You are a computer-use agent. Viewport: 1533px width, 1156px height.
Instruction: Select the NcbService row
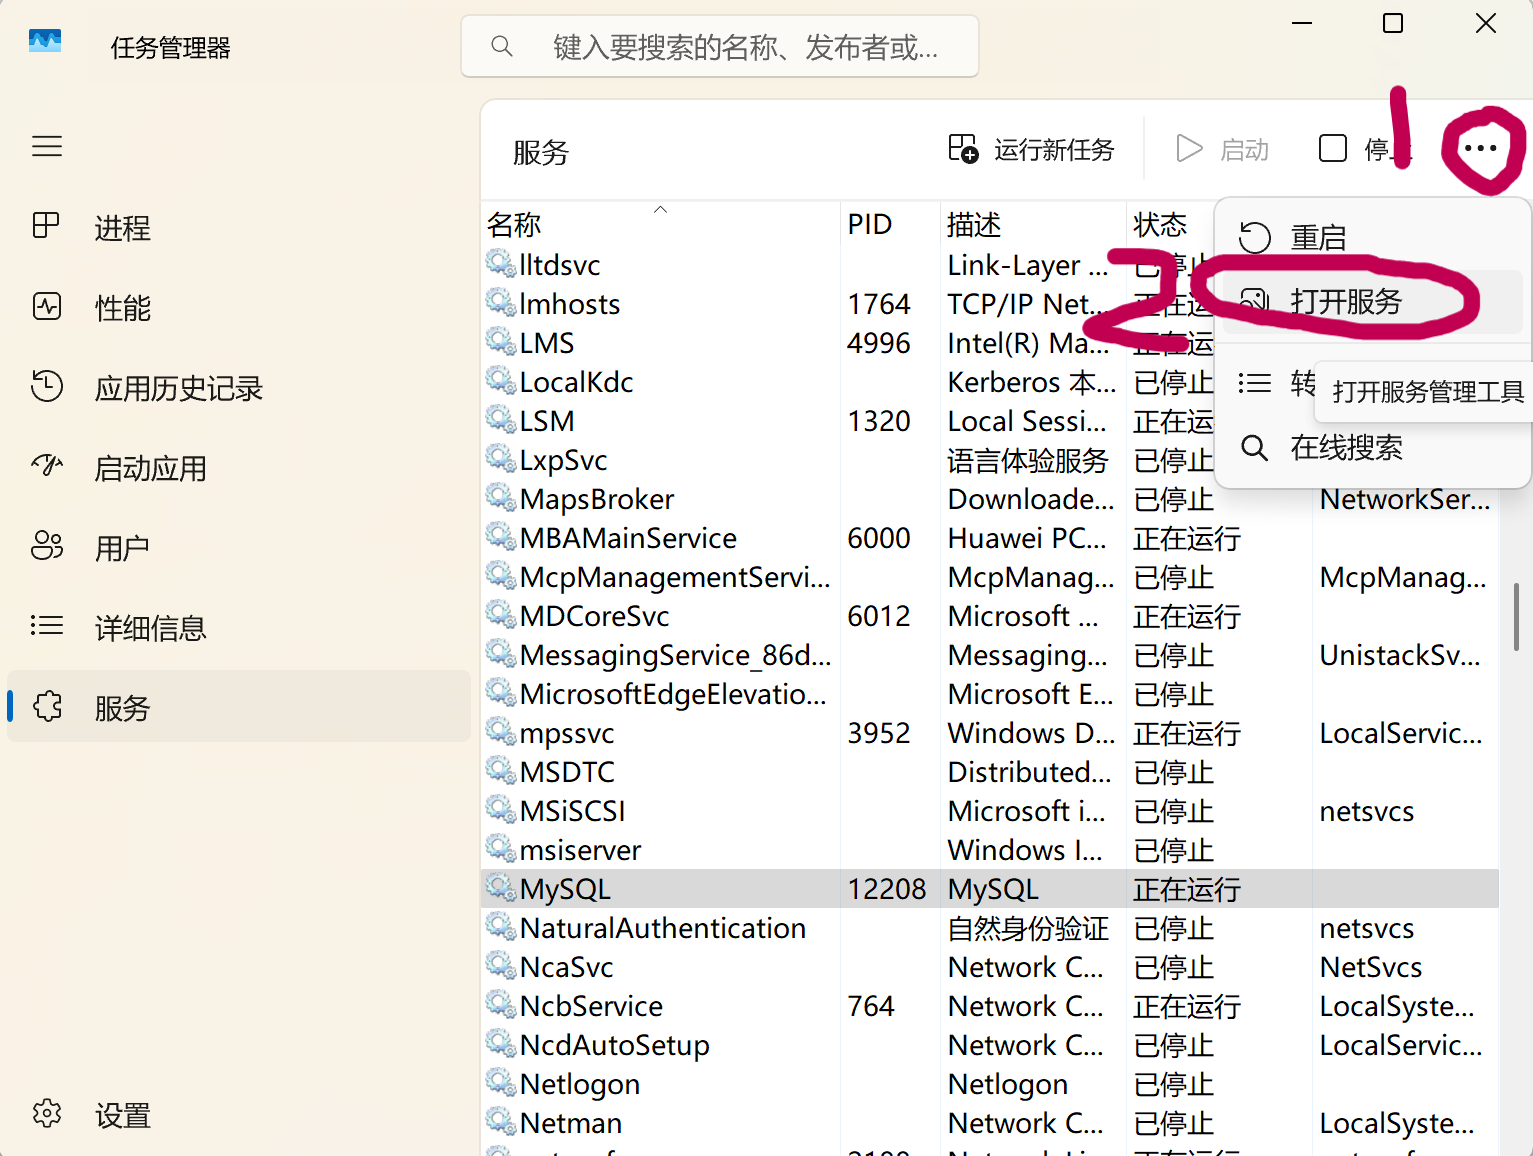[x=990, y=1006]
